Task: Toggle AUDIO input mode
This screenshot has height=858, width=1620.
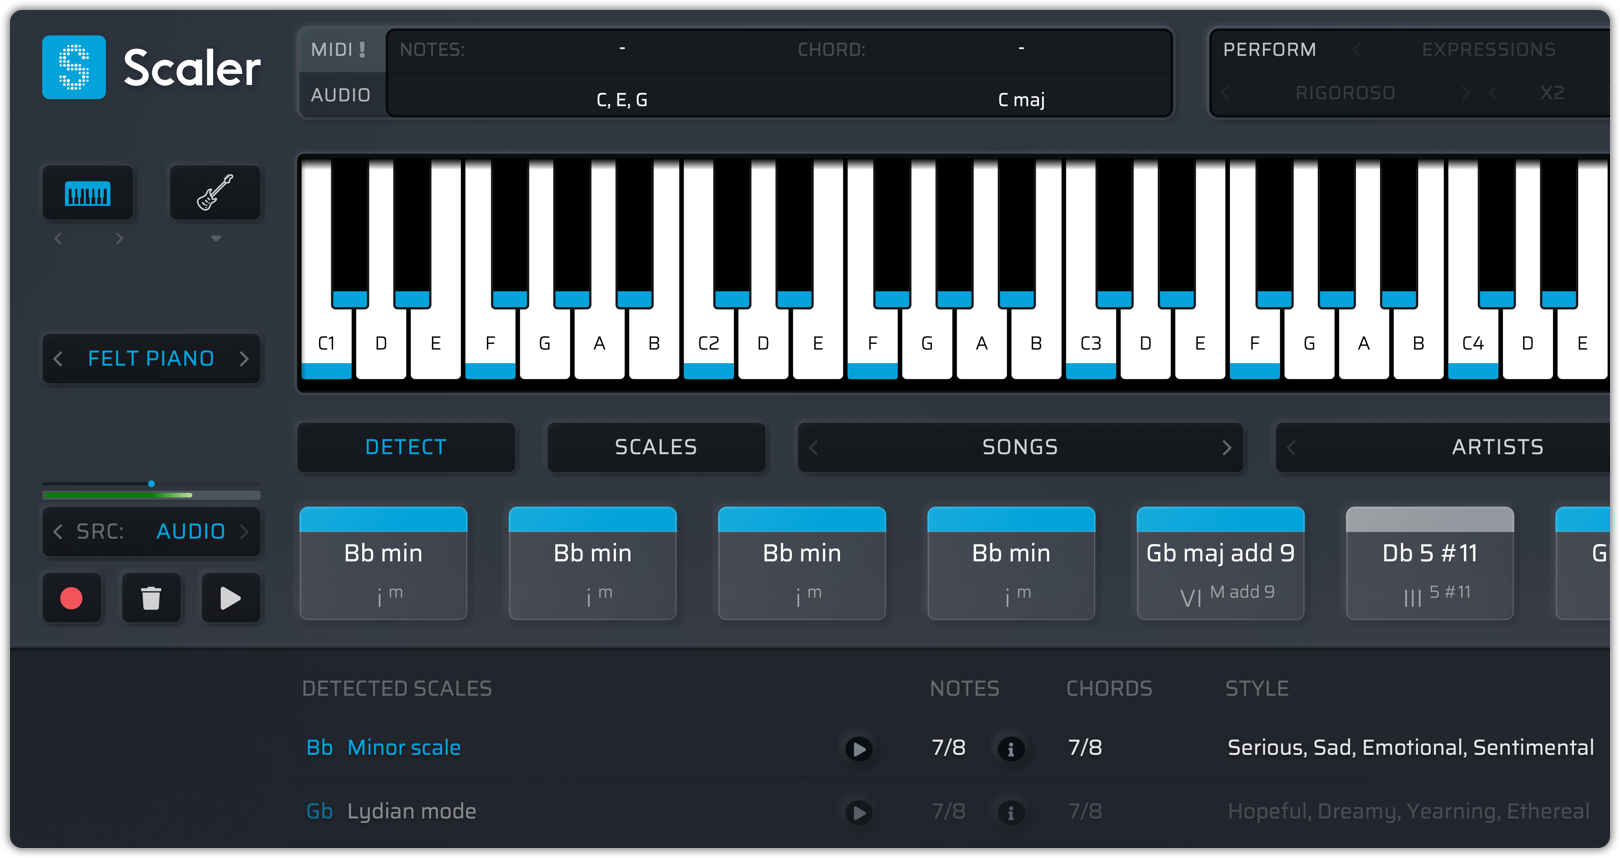Action: (x=340, y=95)
